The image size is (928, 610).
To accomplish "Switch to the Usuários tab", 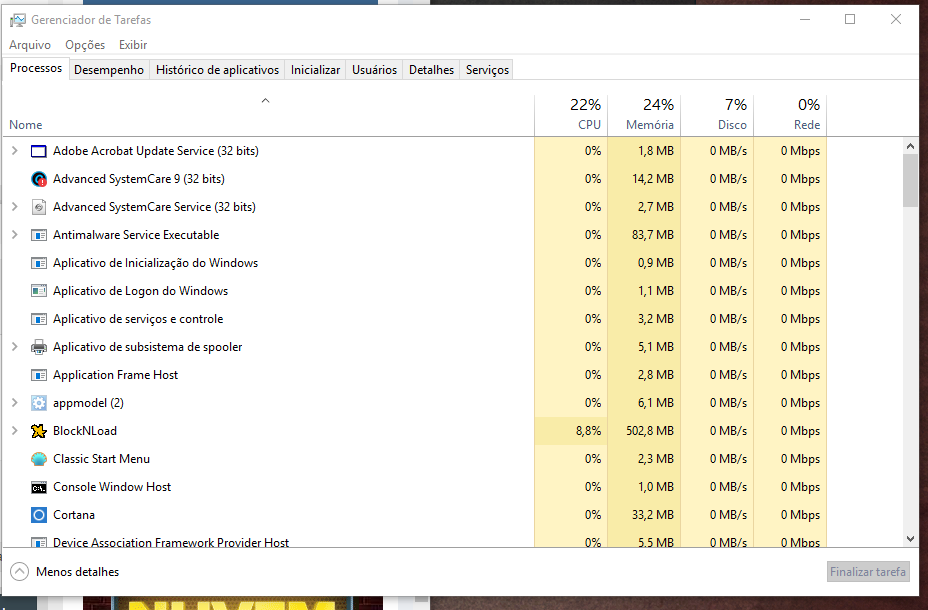I will click(375, 70).
